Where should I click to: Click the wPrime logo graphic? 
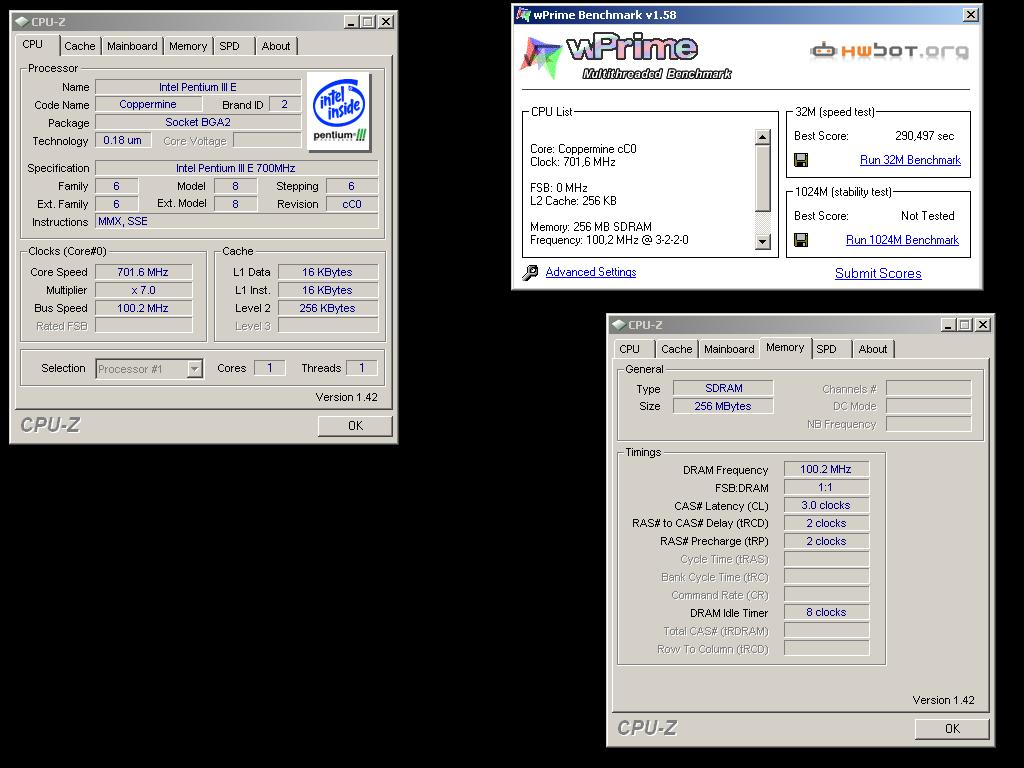point(627,57)
